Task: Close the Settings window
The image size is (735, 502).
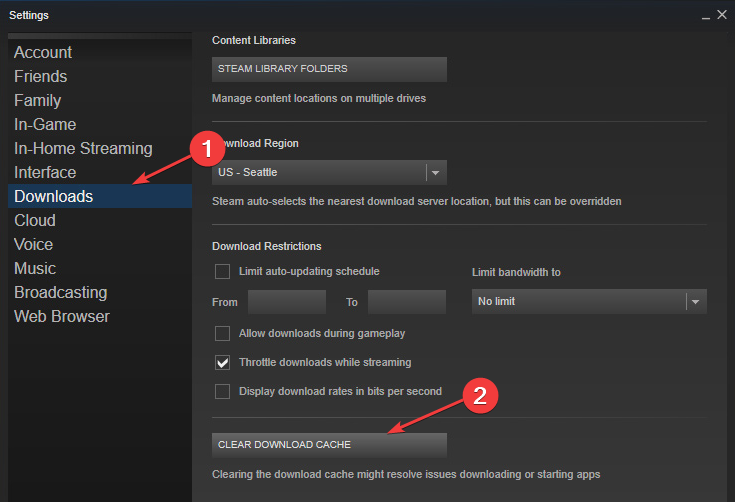Action: point(722,15)
